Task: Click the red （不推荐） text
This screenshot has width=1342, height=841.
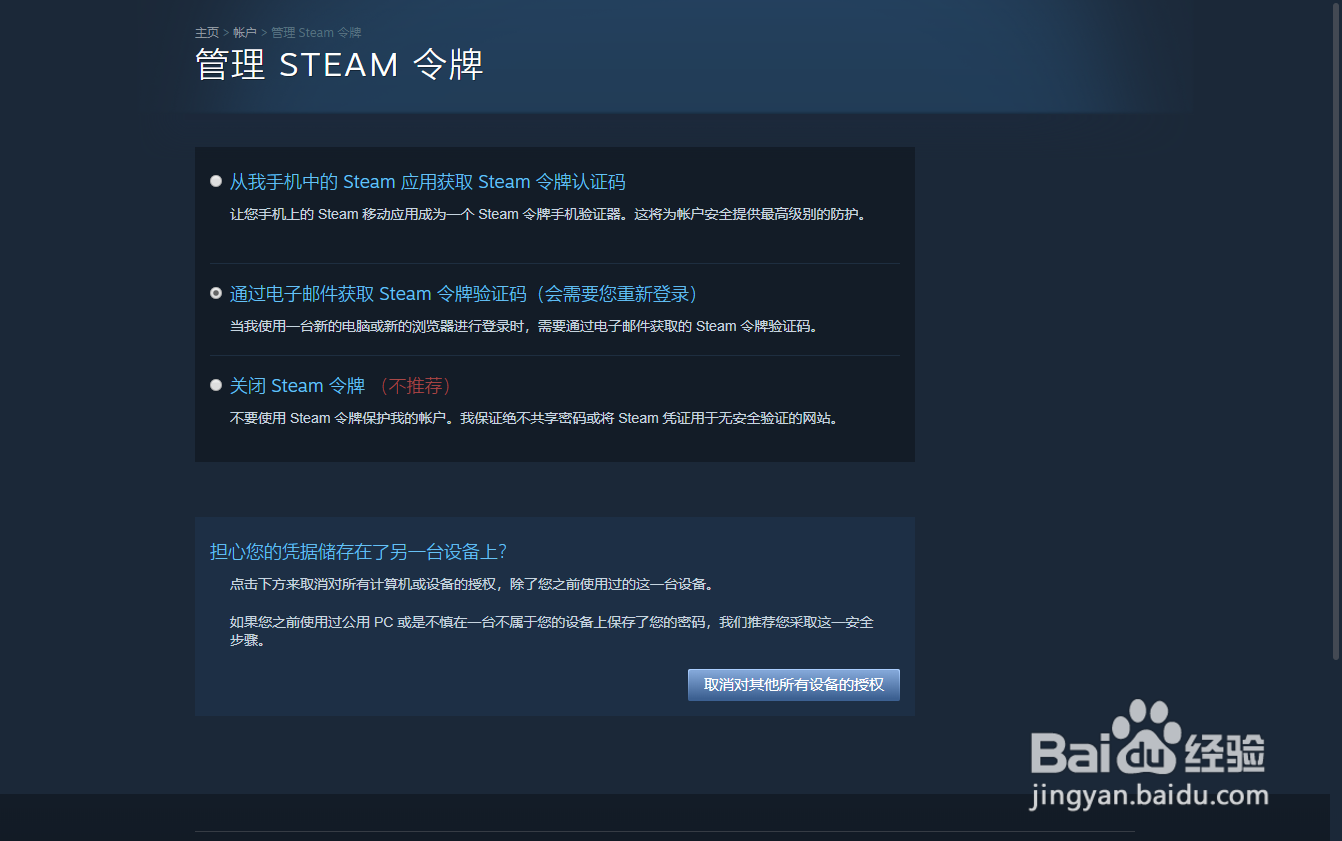Action: pos(415,386)
